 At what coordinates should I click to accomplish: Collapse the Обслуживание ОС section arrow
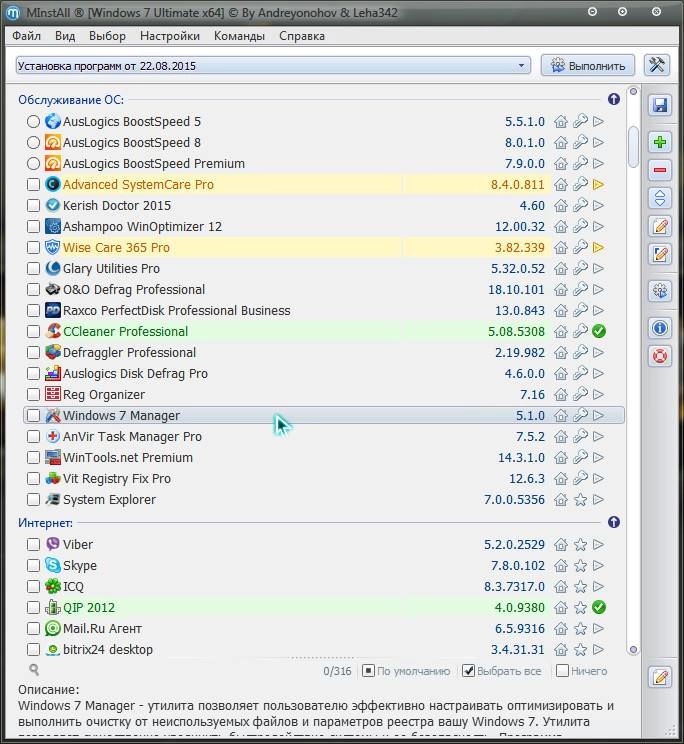point(614,99)
